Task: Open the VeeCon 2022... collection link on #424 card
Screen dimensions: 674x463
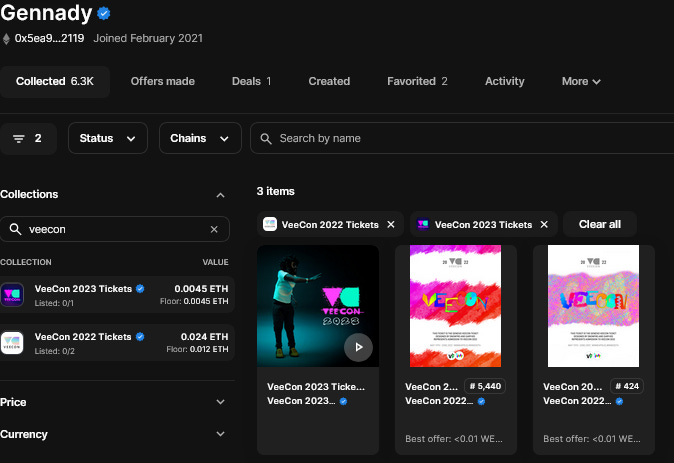Action: [x=577, y=401]
